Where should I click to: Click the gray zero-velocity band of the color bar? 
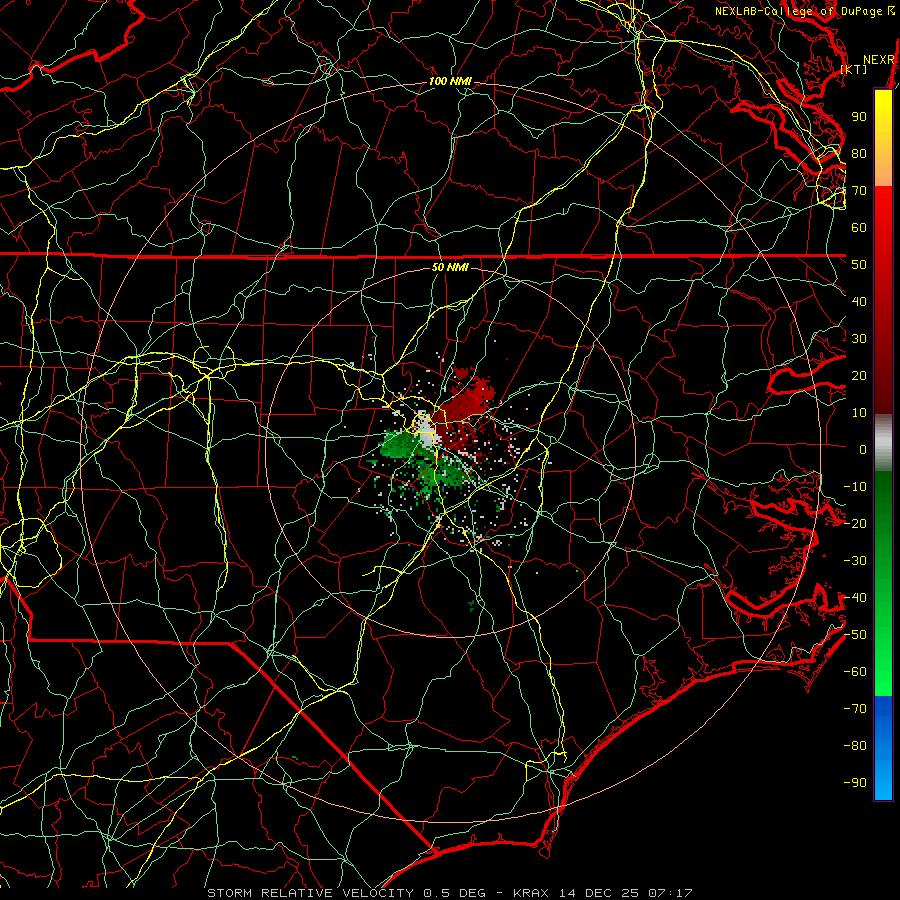(883, 442)
